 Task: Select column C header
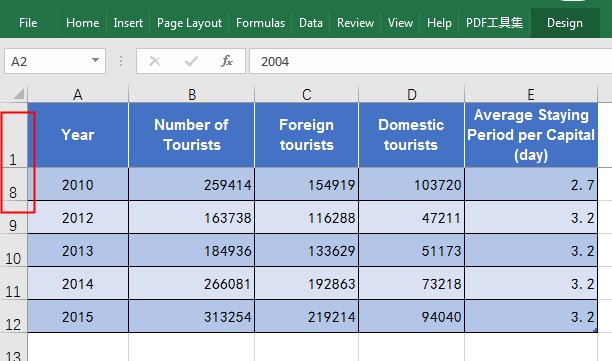coord(306,94)
